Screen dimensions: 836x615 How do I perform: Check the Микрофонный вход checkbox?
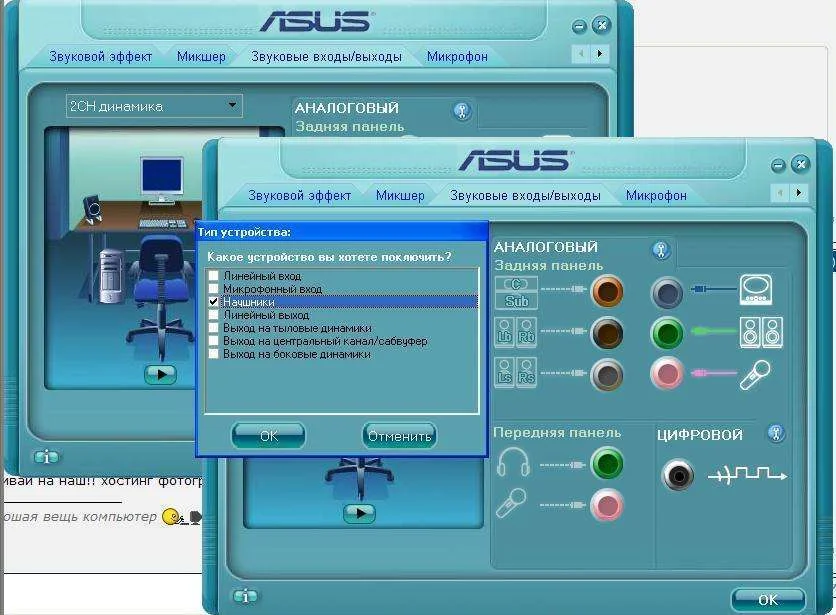pos(213,289)
